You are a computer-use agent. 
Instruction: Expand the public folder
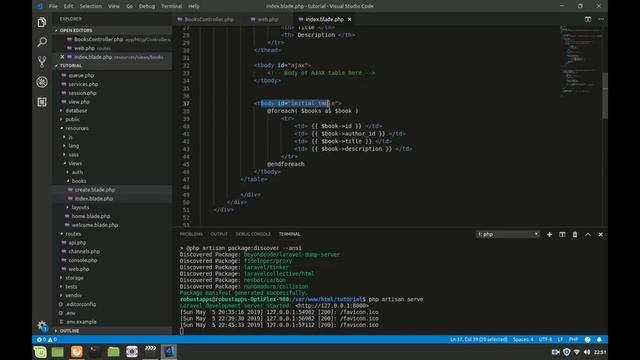pyautogui.click(x=72, y=119)
